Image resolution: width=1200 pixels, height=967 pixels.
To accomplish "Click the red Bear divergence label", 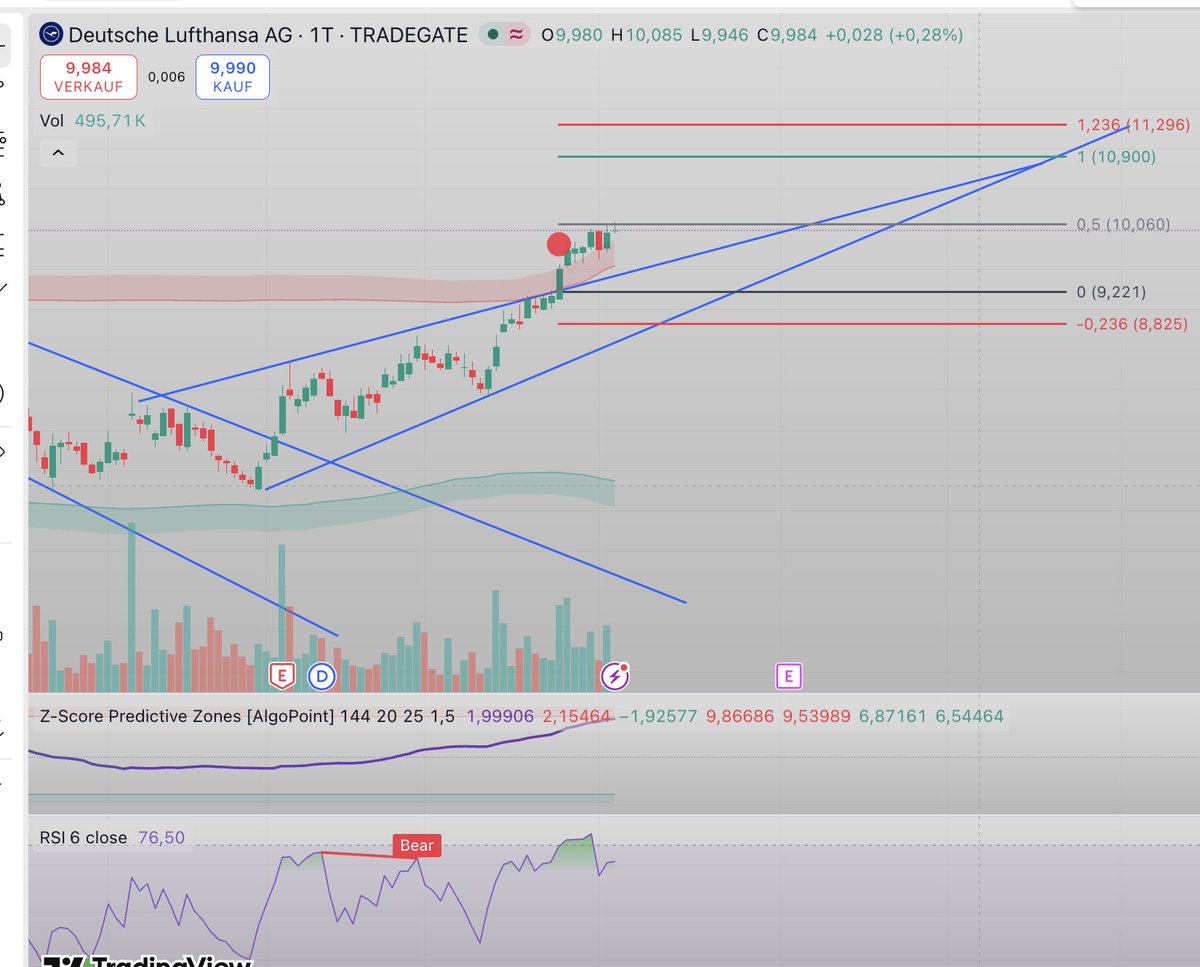I will (x=417, y=846).
